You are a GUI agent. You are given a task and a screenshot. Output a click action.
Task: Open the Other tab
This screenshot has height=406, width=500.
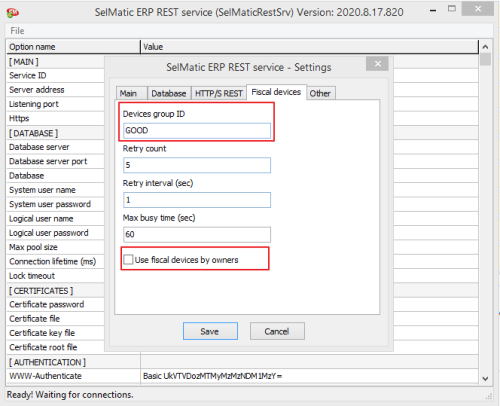pyautogui.click(x=320, y=93)
